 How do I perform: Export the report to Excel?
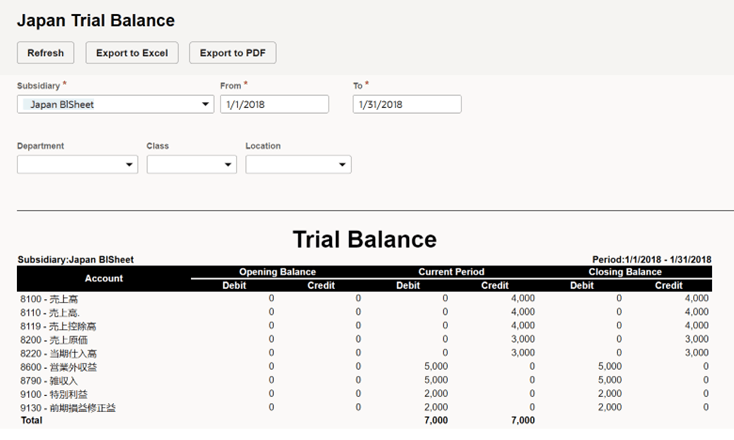[x=132, y=53]
